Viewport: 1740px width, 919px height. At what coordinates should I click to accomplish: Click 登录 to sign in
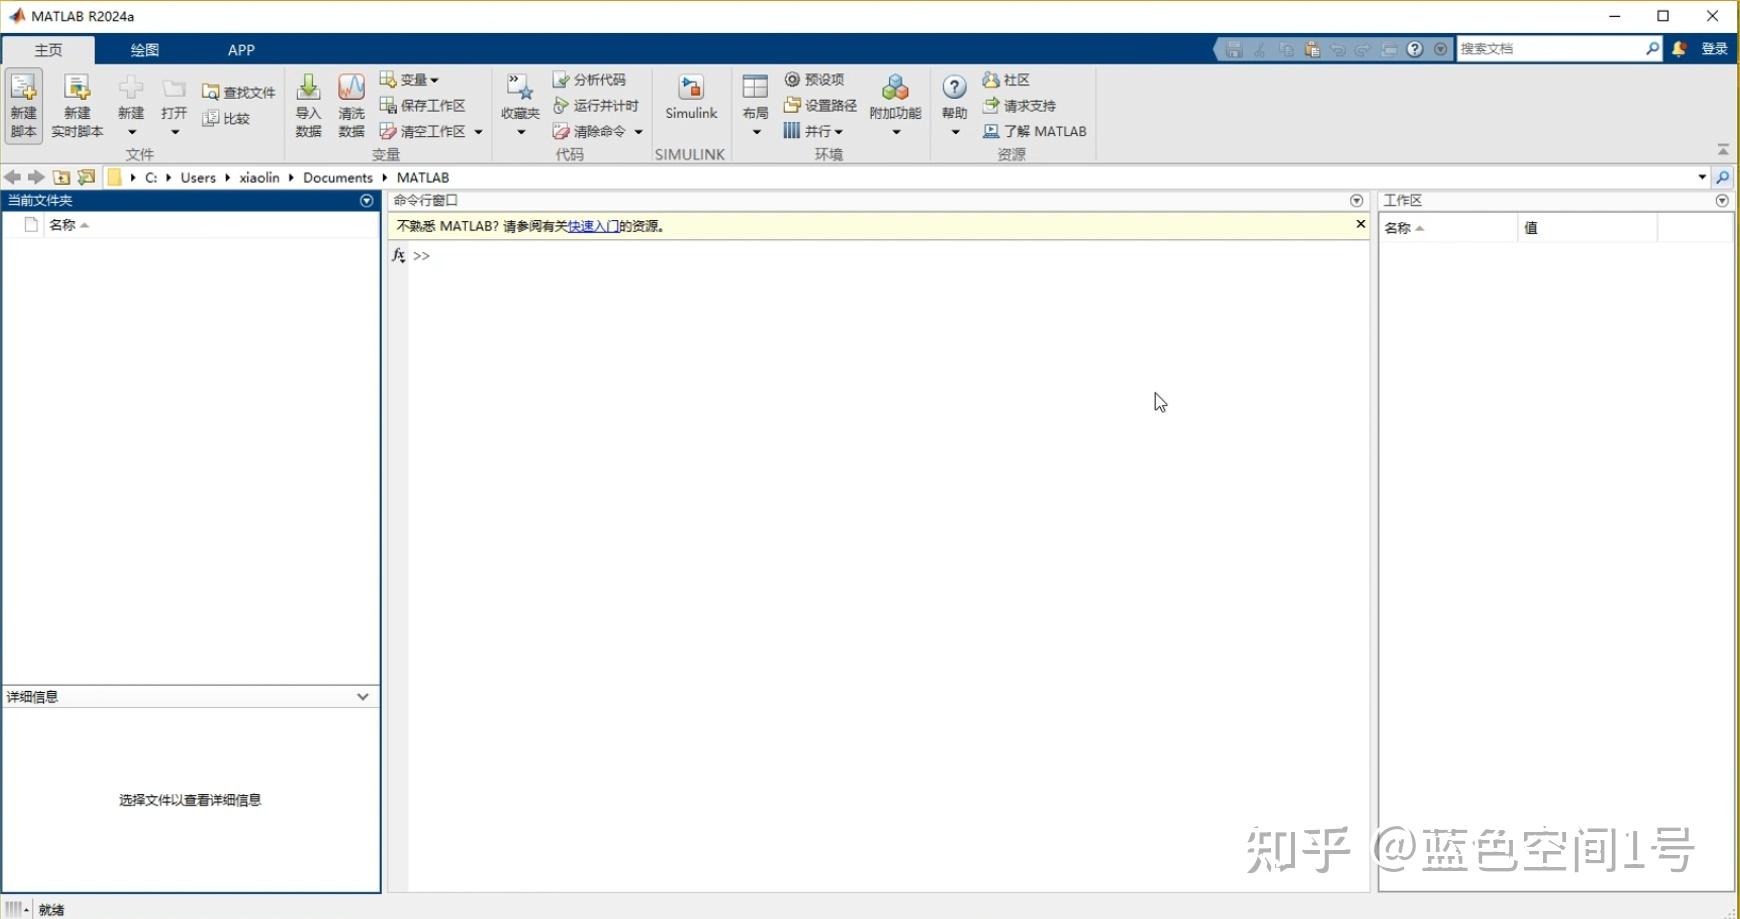coord(1717,48)
